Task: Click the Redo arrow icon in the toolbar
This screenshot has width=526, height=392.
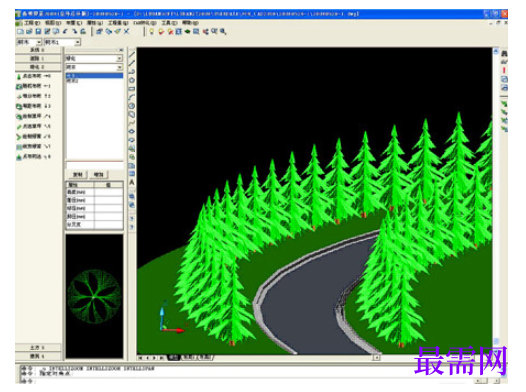Action: pyautogui.click(x=74, y=32)
